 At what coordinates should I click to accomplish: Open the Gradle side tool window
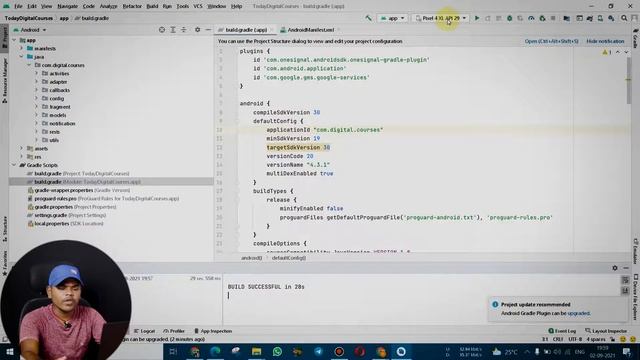click(x=636, y=38)
